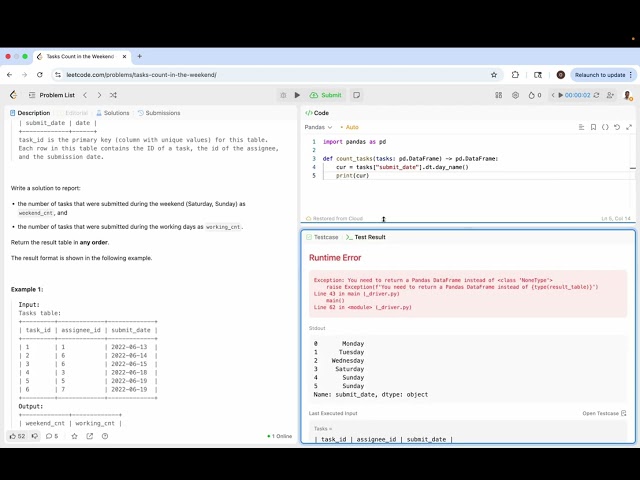Shuffle to a random problem
The height and width of the screenshot is (480, 640).
113,95
